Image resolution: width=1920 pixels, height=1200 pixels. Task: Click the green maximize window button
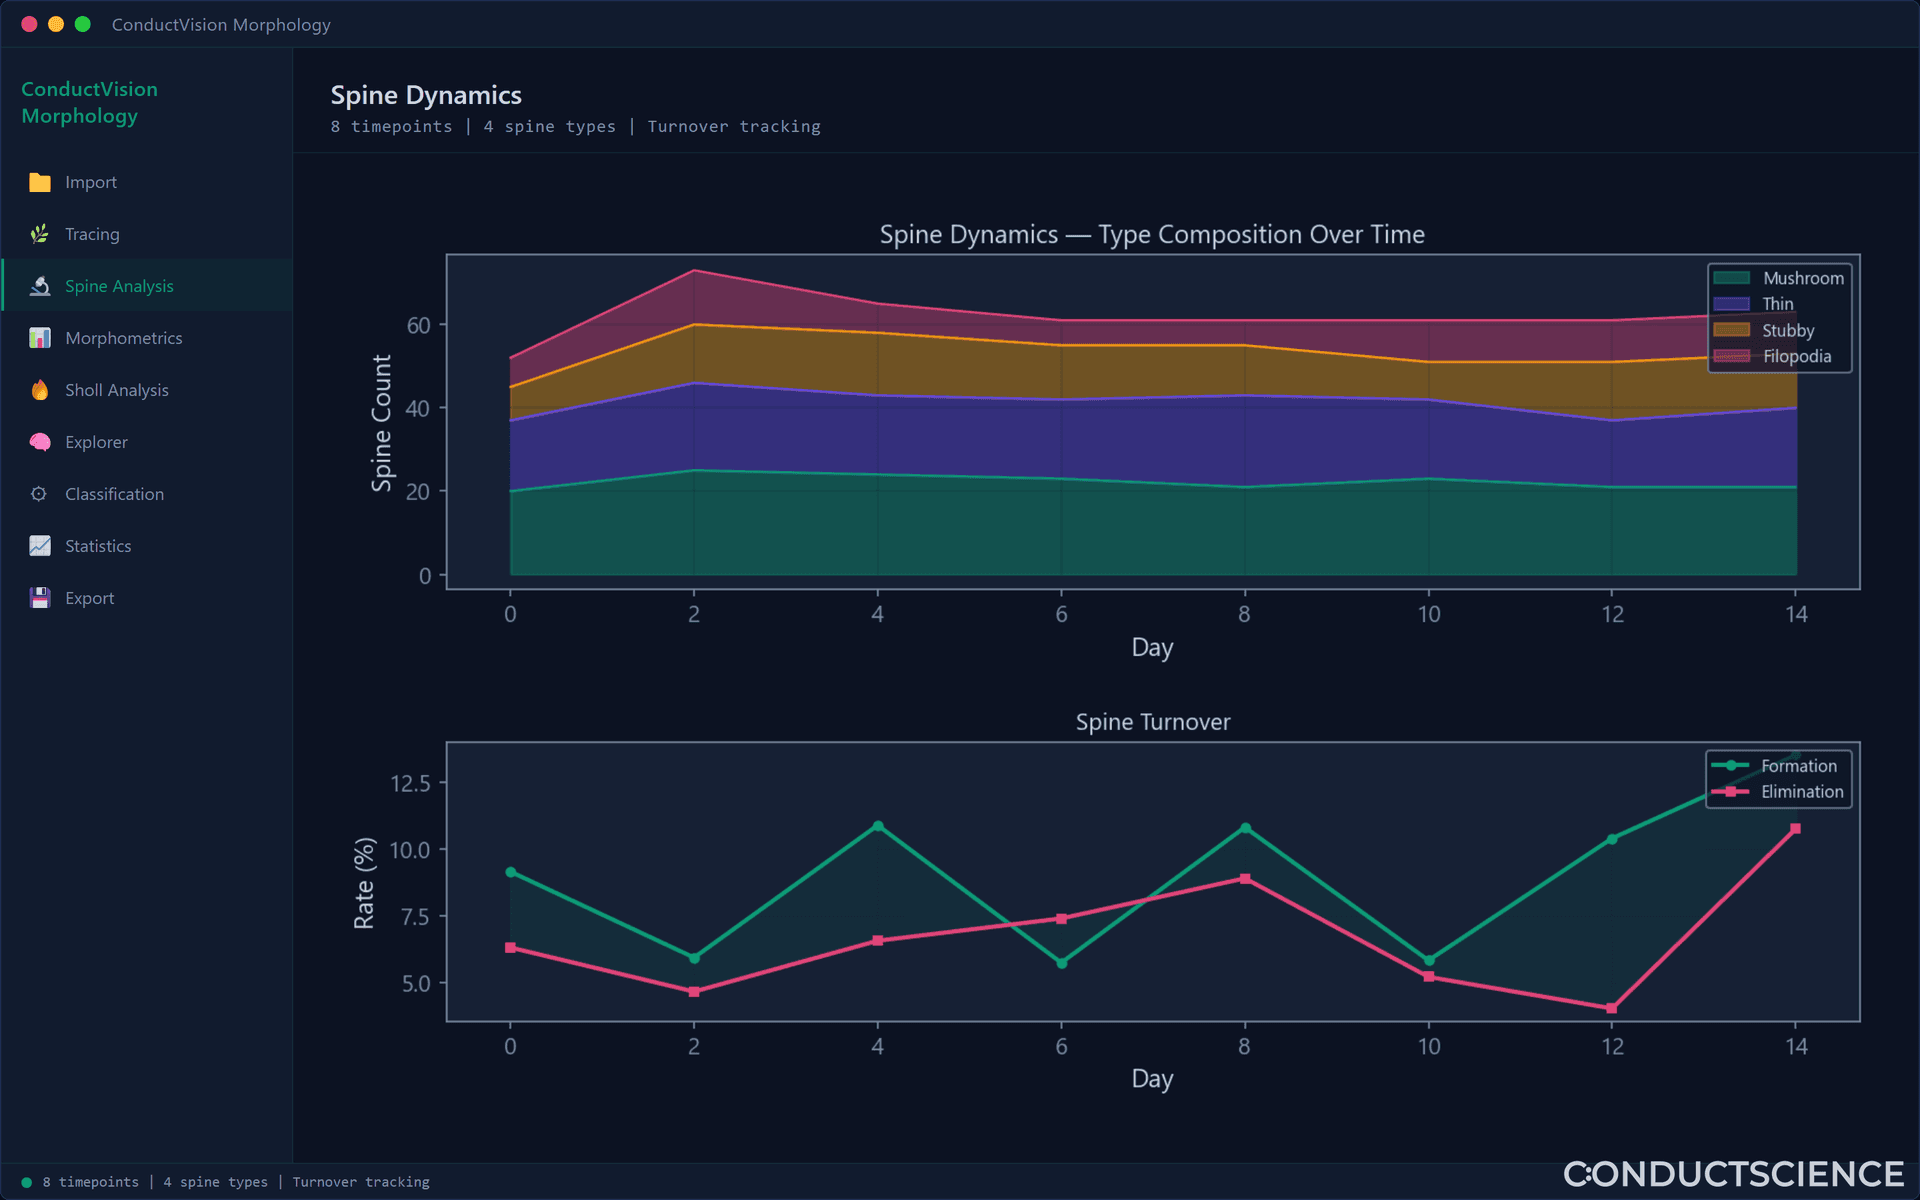point(83,24)
